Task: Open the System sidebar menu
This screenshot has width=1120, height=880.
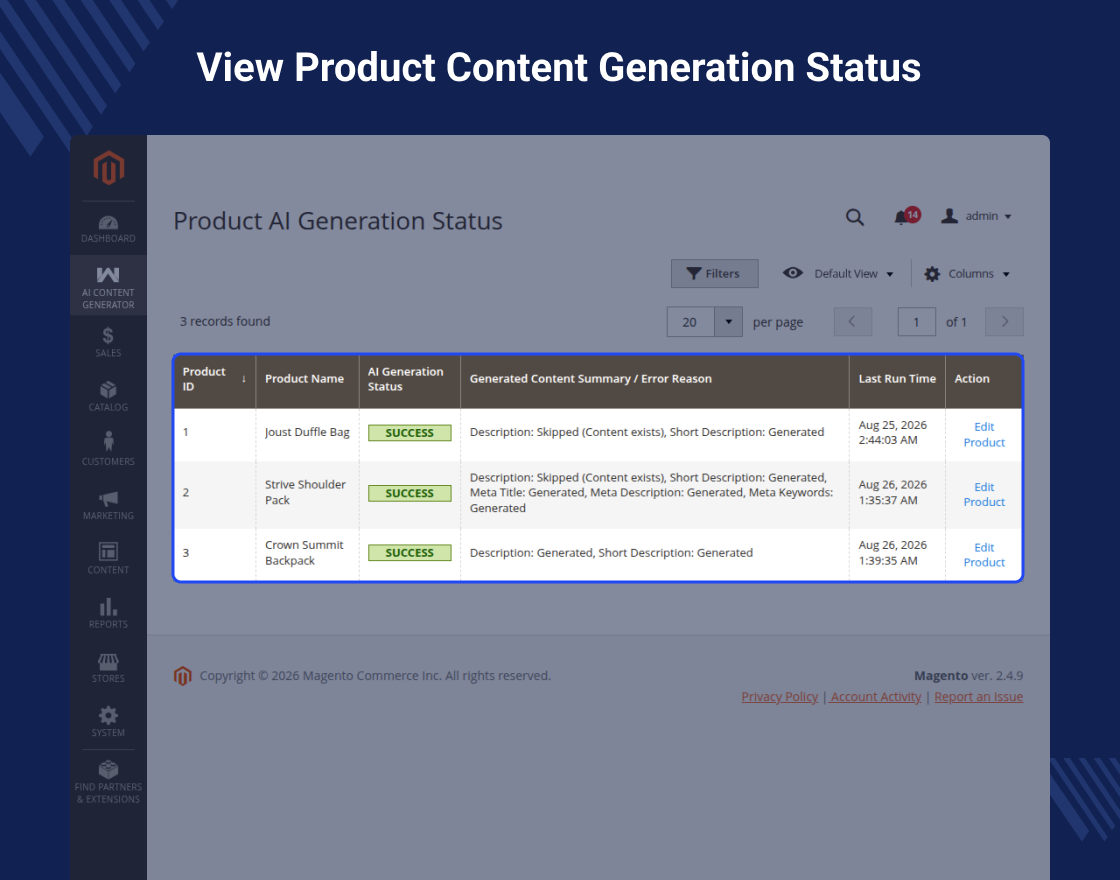Action: pos(108,721)
